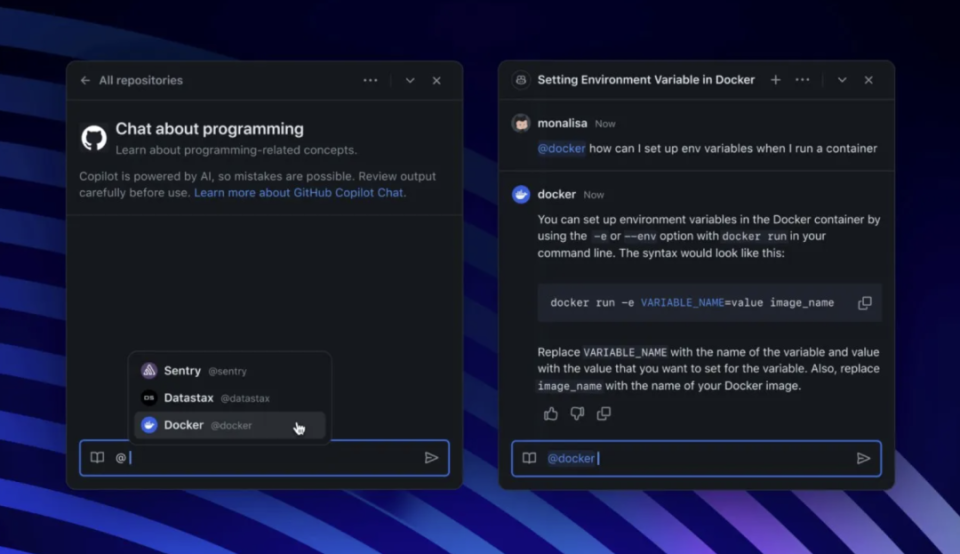Close the Setting Environment Variable in Docker panel

[868, 80]
